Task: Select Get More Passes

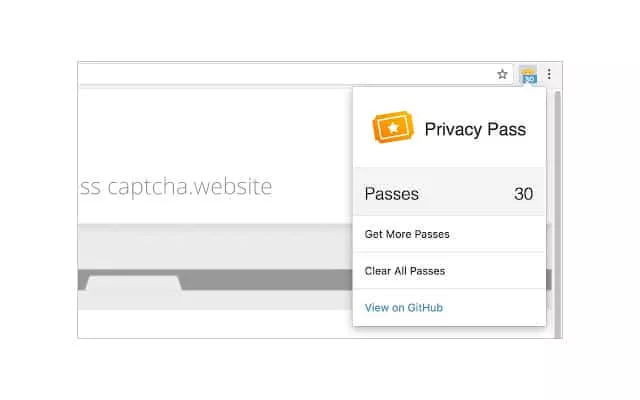Action: 407,234
